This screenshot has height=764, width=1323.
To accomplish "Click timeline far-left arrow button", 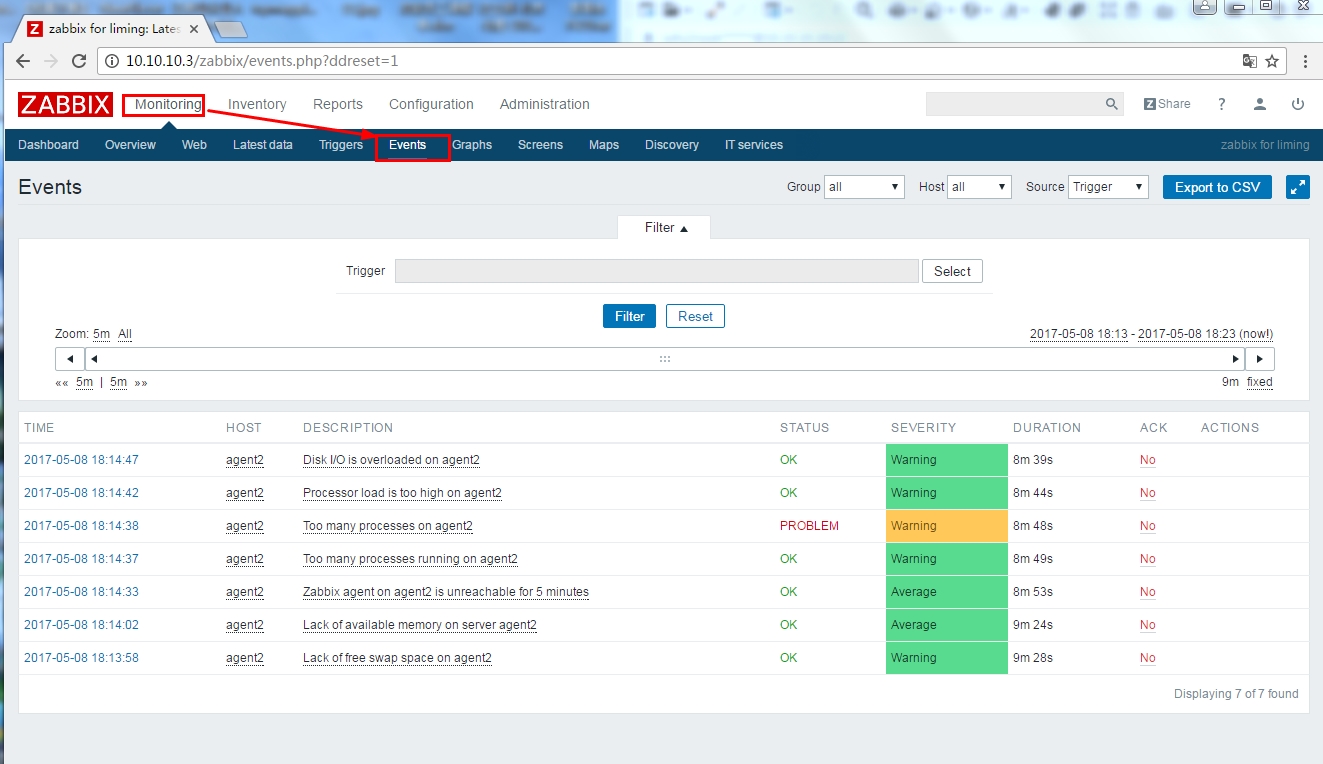I will (69, 359).
